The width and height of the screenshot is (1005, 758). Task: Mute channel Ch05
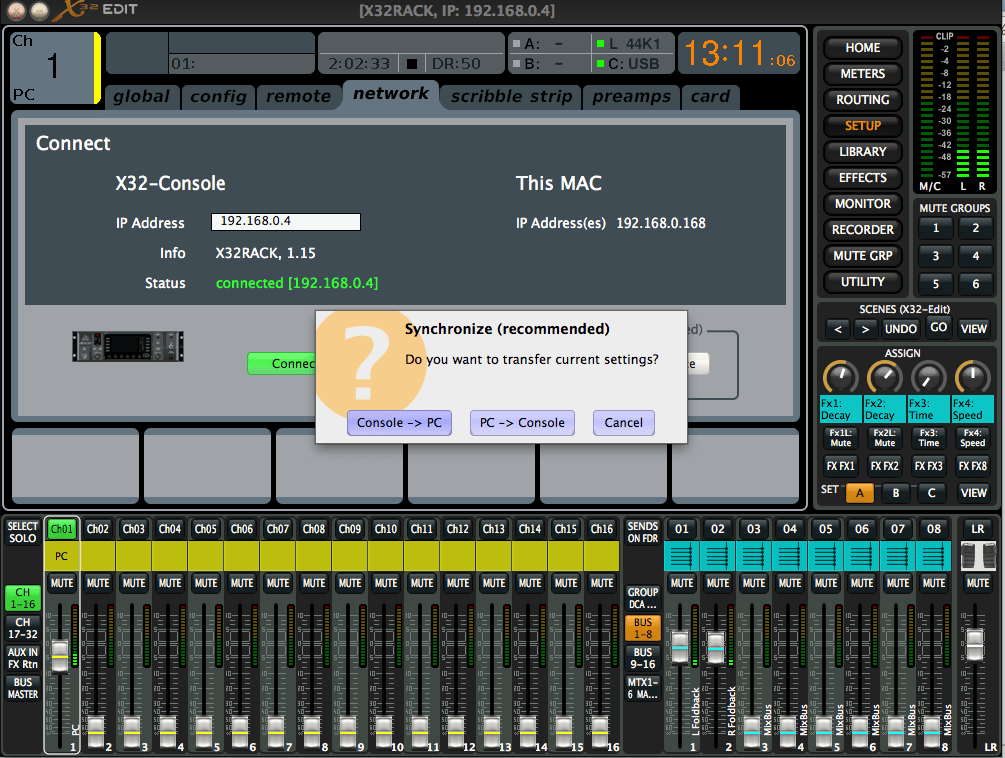pyautogui.click(x=206, y=583)
